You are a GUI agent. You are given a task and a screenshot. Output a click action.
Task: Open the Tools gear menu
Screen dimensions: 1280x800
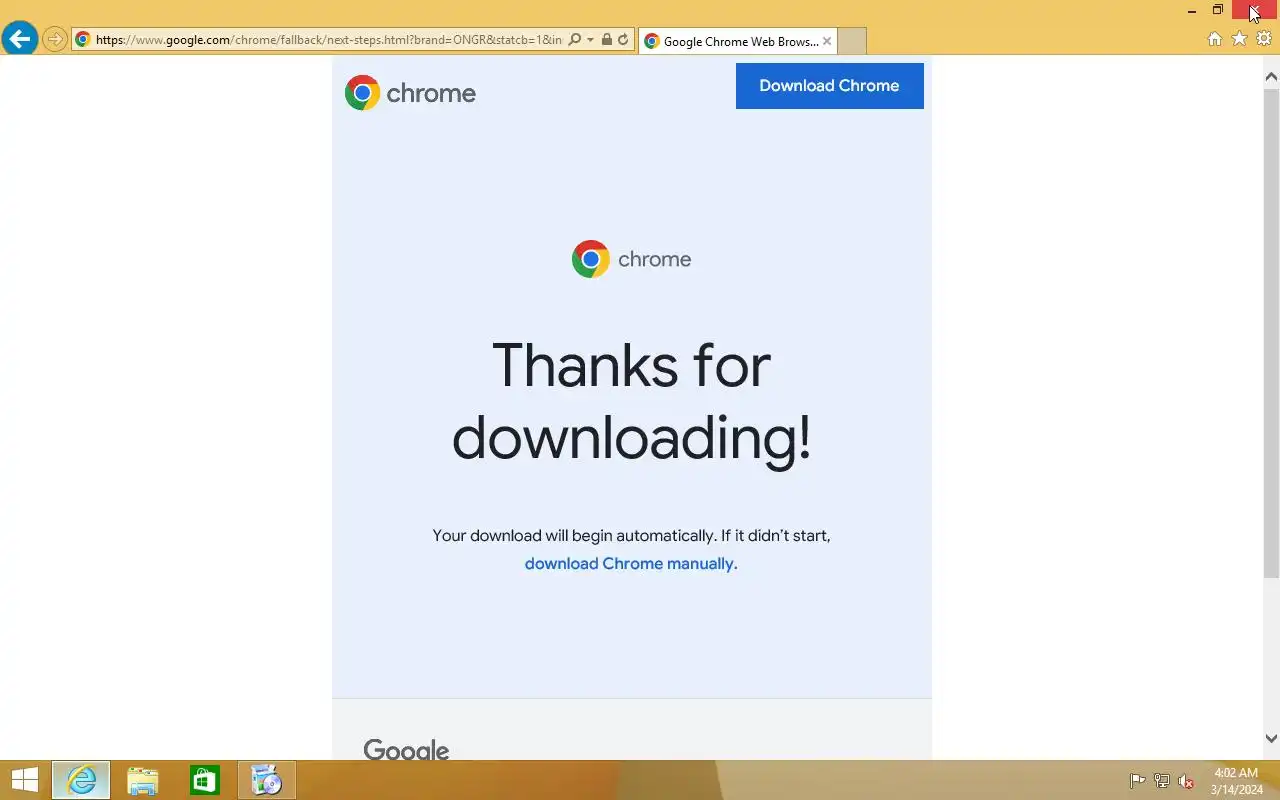1264,39
